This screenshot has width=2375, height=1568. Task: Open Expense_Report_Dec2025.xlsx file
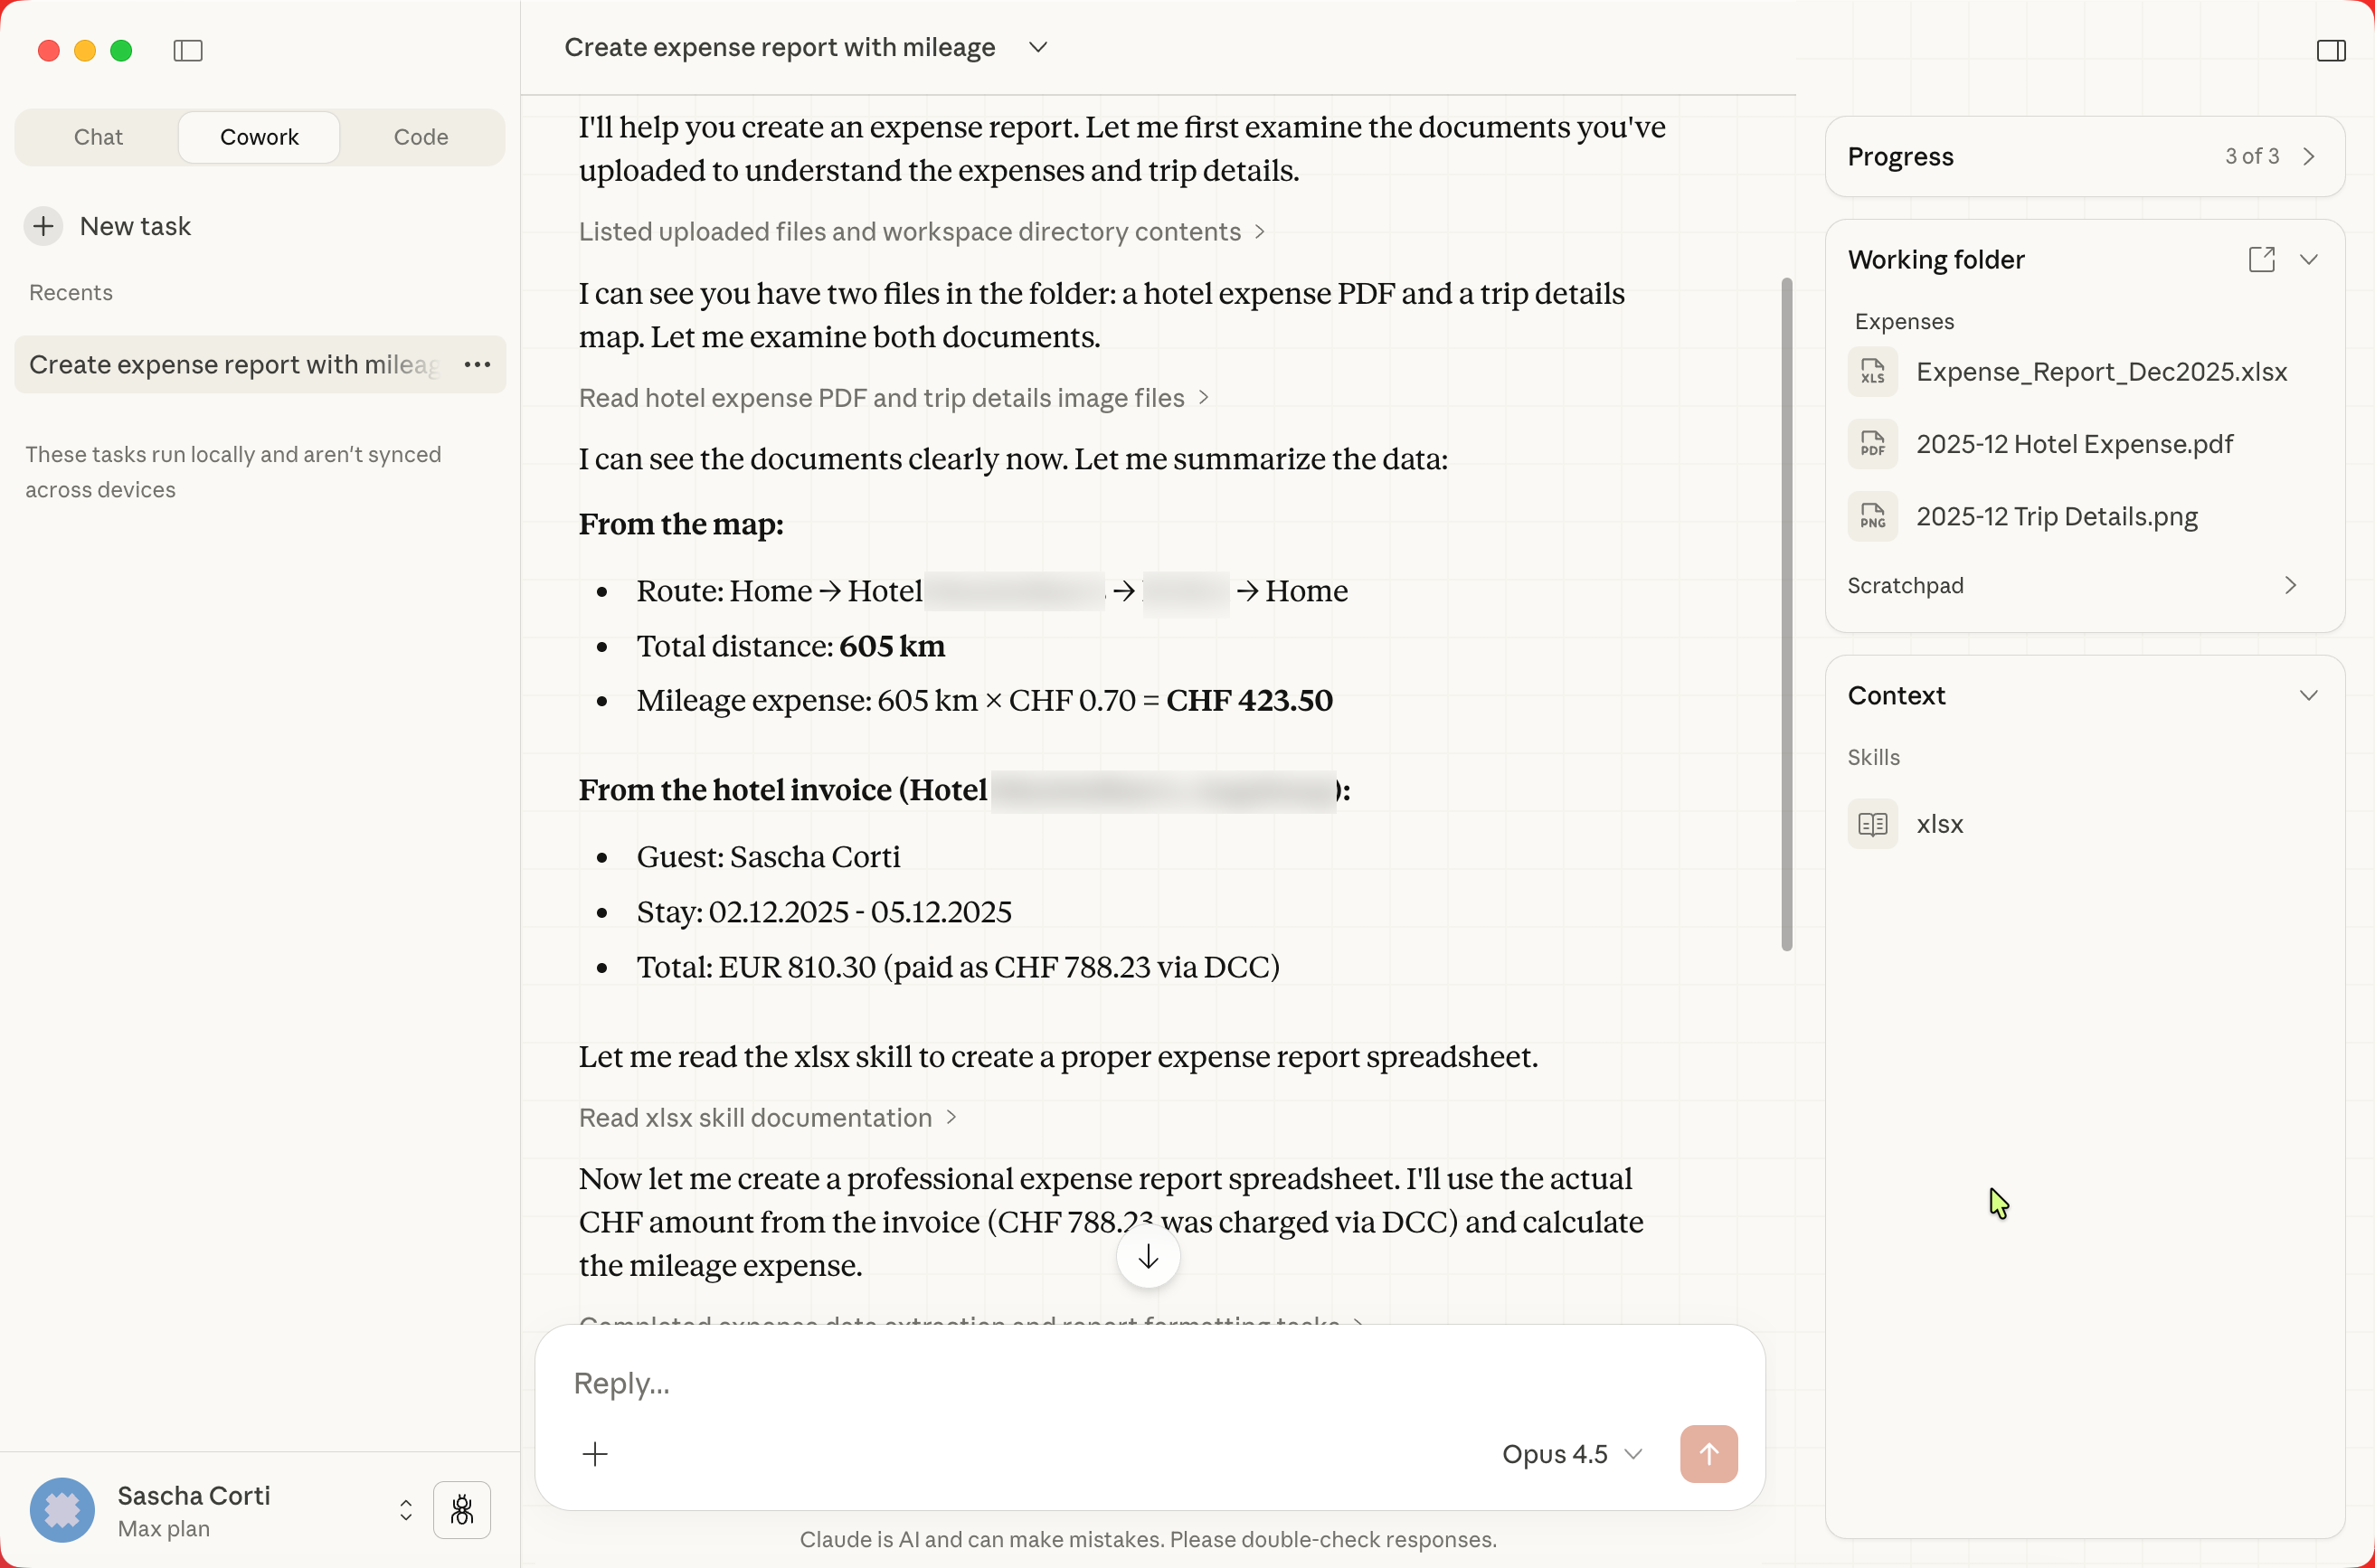click(2100, 372)
